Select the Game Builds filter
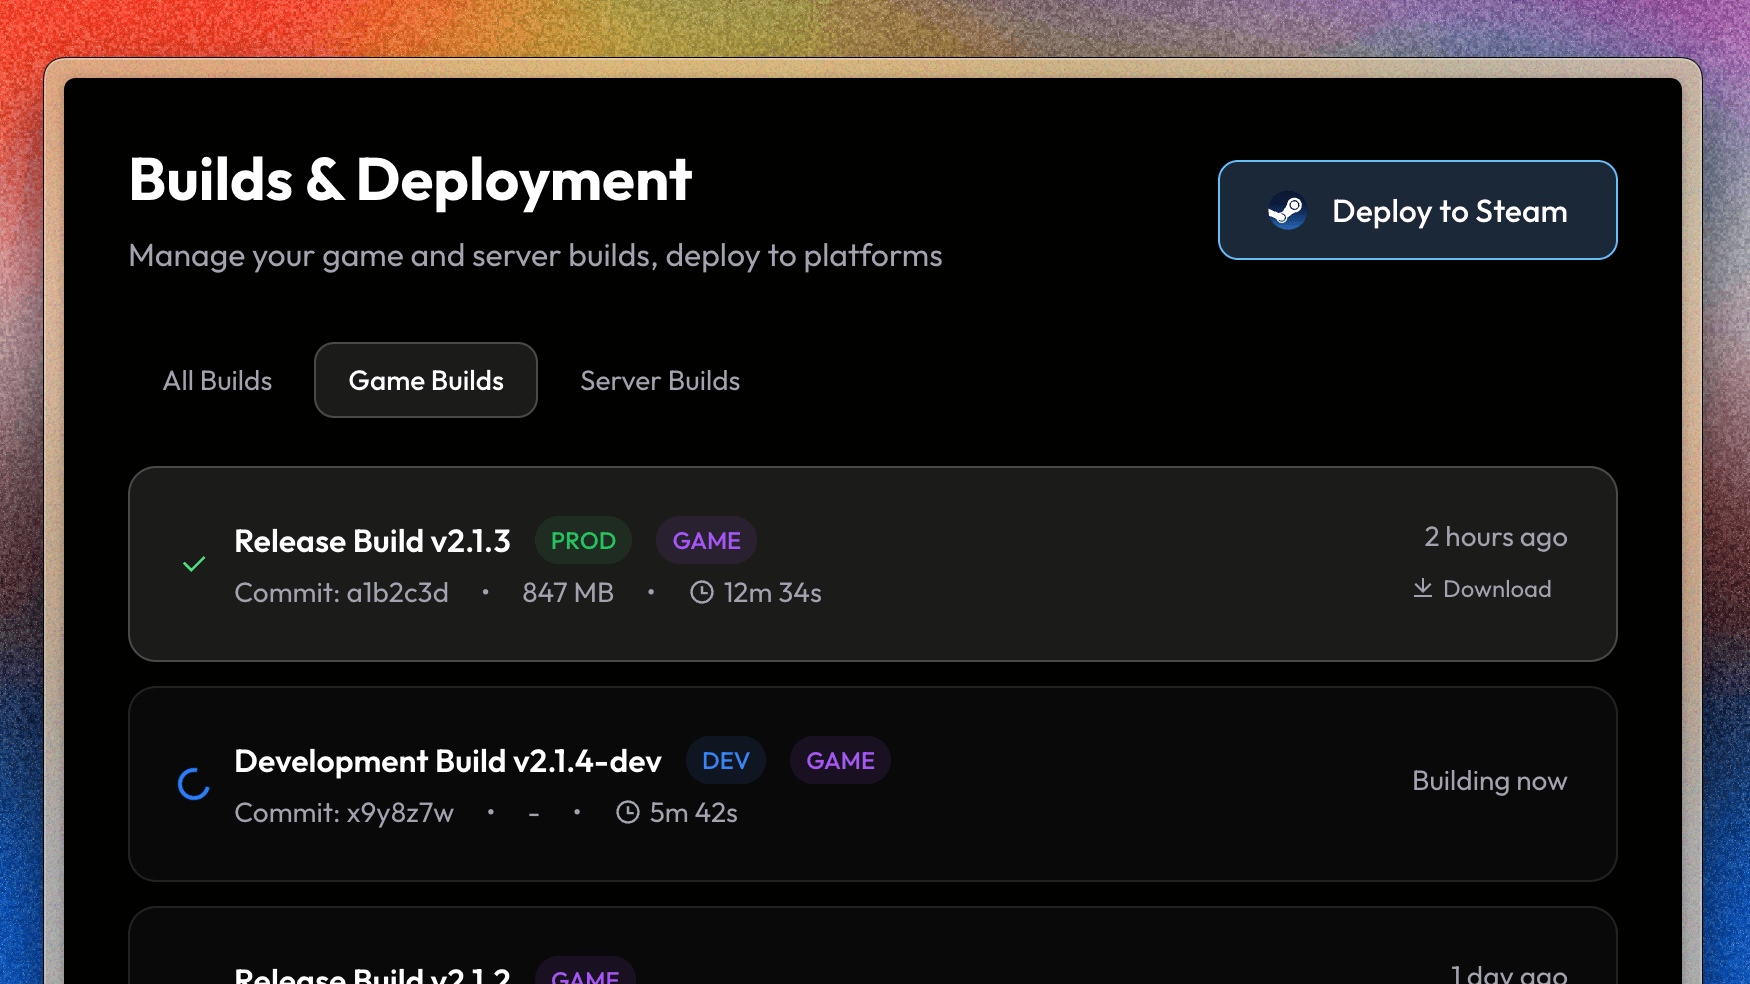The height and width of the screenshot is (984, 1750). [x=425, y=380]
